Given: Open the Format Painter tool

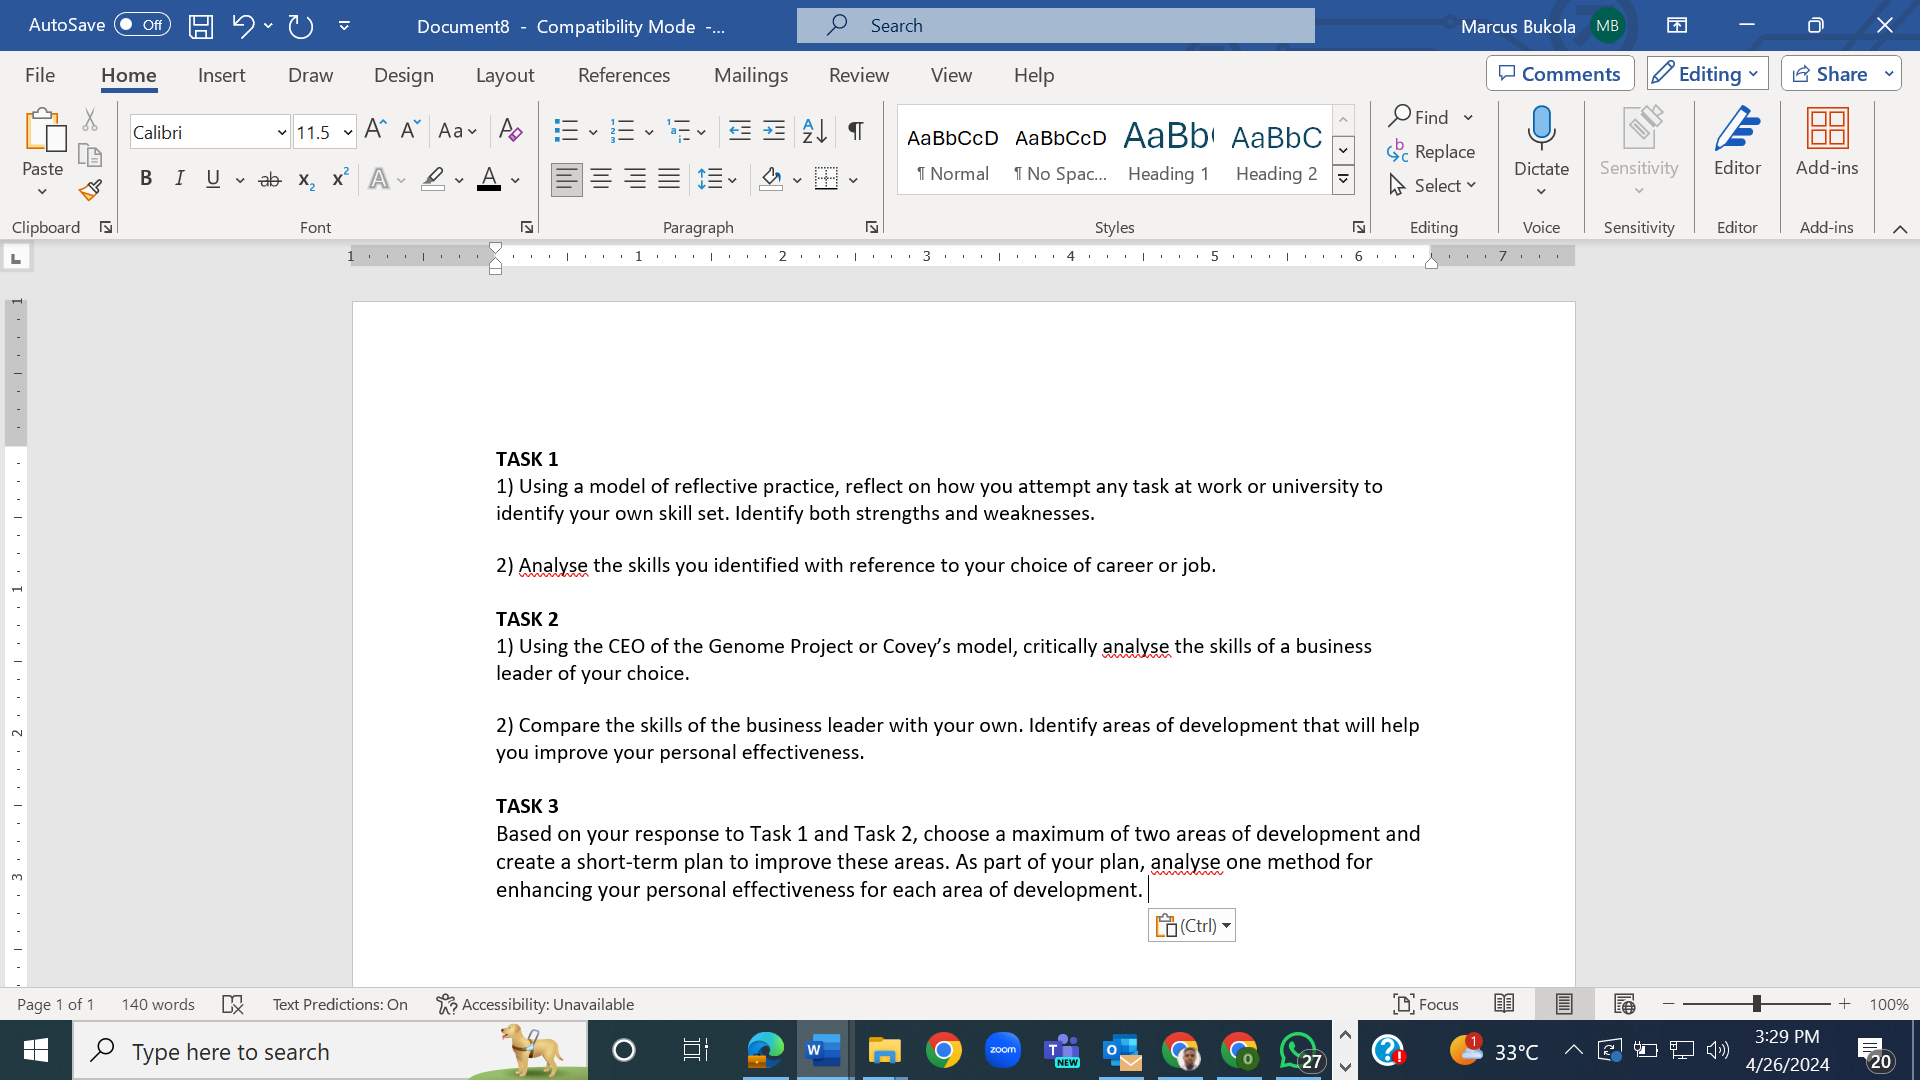Looking at the screenshot, I should [x=89, y=189].
